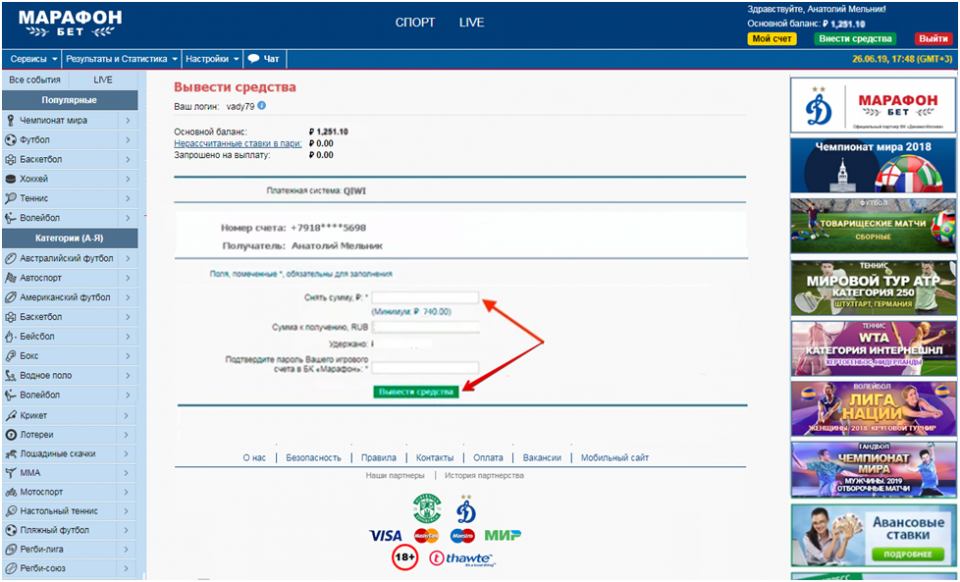The width and height of the screenshot is (960, 582).
Task: Open the Безопасность footer link
Action: [x=313, y=457]
